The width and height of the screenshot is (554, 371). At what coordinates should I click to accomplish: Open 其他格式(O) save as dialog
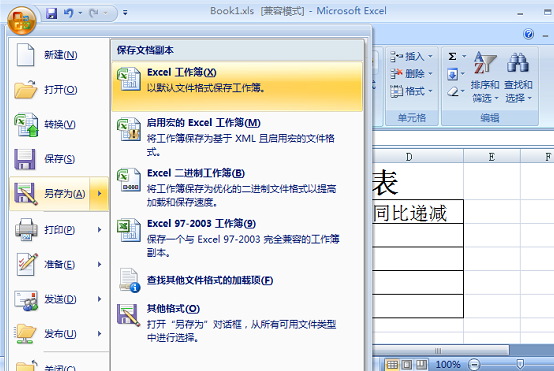237,323
